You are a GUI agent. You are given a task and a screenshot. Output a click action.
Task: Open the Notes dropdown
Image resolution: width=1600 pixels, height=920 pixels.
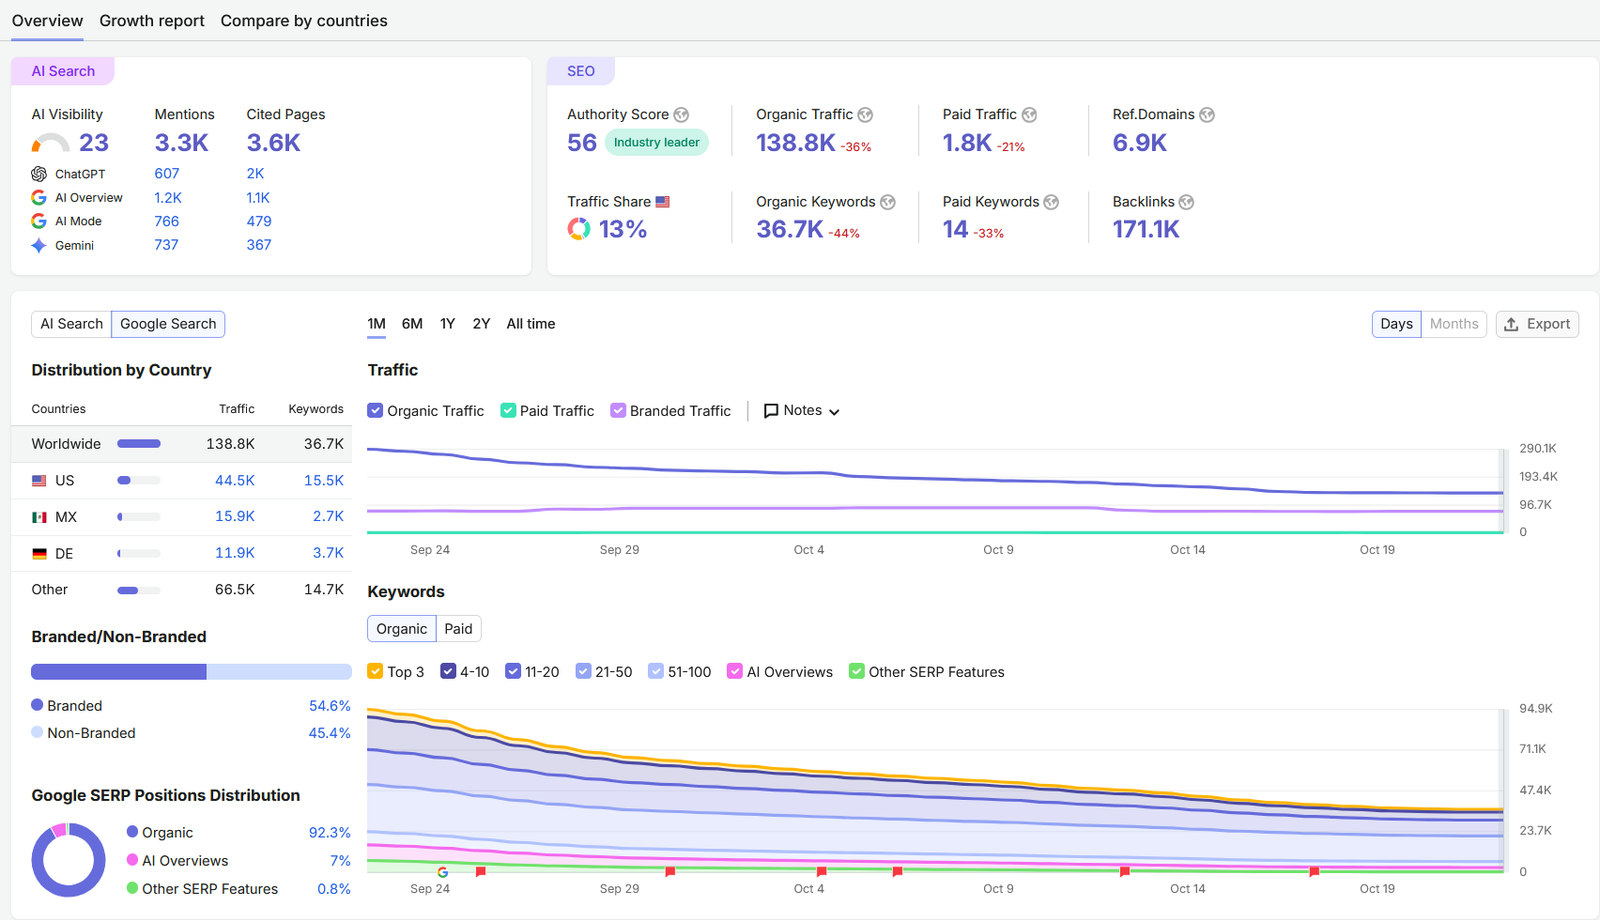tap(802, 411)
